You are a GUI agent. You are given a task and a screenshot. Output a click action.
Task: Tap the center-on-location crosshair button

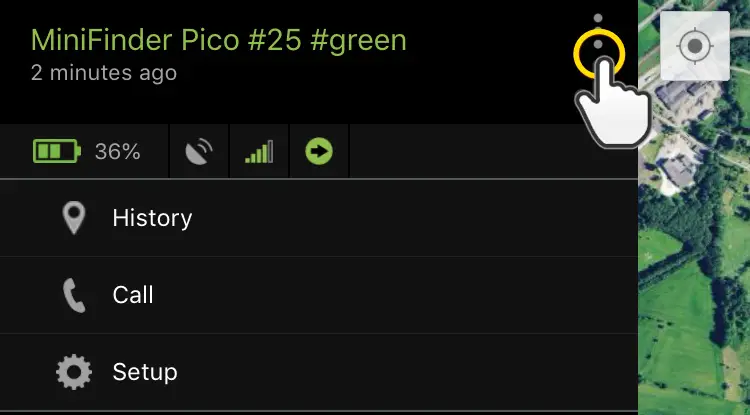pyautogui.click(x=694, y=46)
